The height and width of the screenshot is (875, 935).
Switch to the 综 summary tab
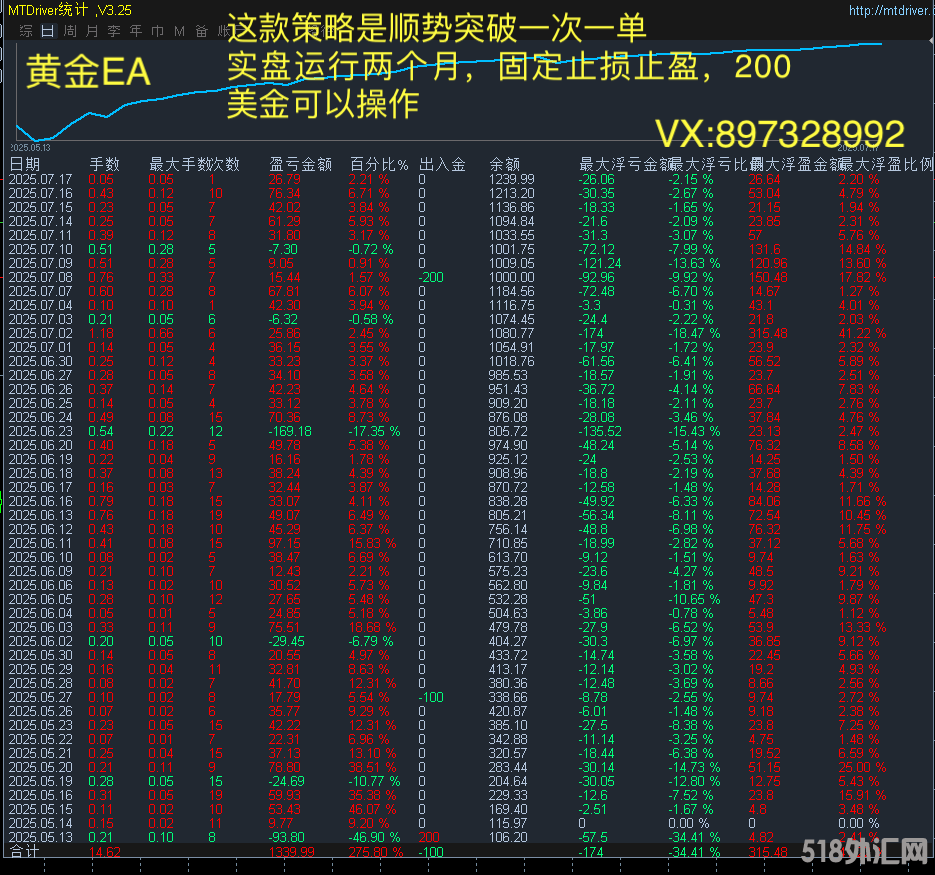[x=26, y=31]
